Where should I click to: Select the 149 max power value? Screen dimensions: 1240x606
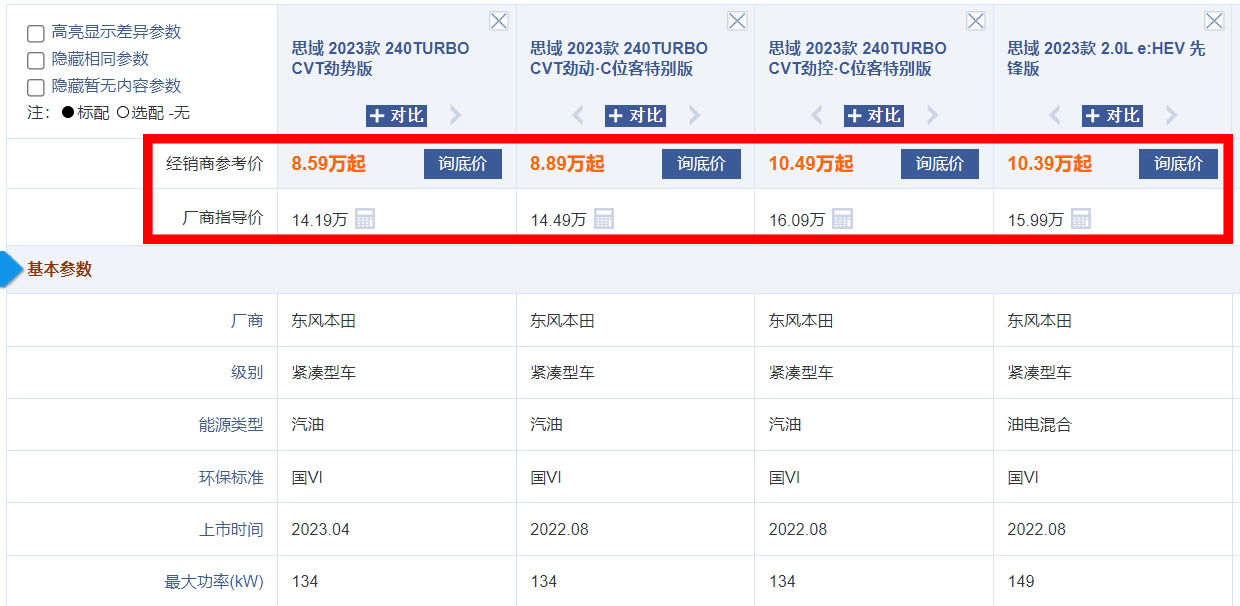point(1021,582)
